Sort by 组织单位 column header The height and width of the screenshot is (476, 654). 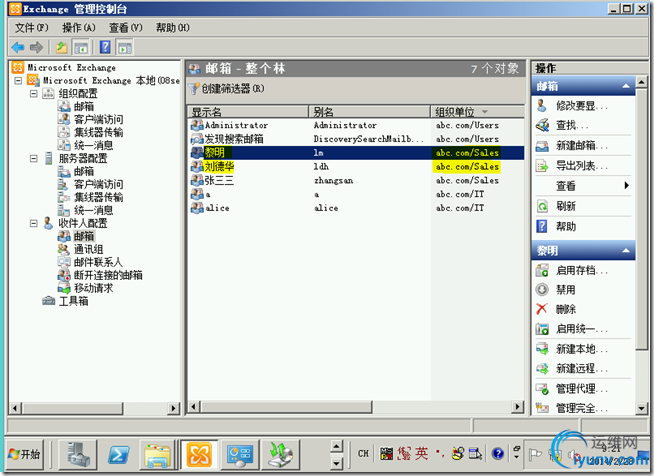[x=477, y=112]
